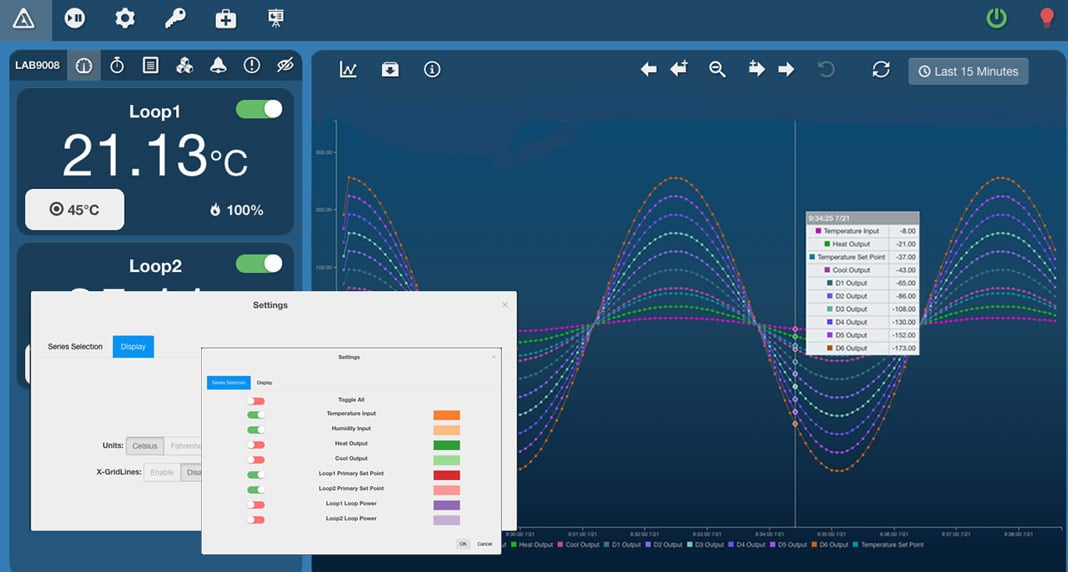Click the play/pause control icon
Image resolution: width=1068 pixels, height=572 pixels.
(x=75, y=18)
